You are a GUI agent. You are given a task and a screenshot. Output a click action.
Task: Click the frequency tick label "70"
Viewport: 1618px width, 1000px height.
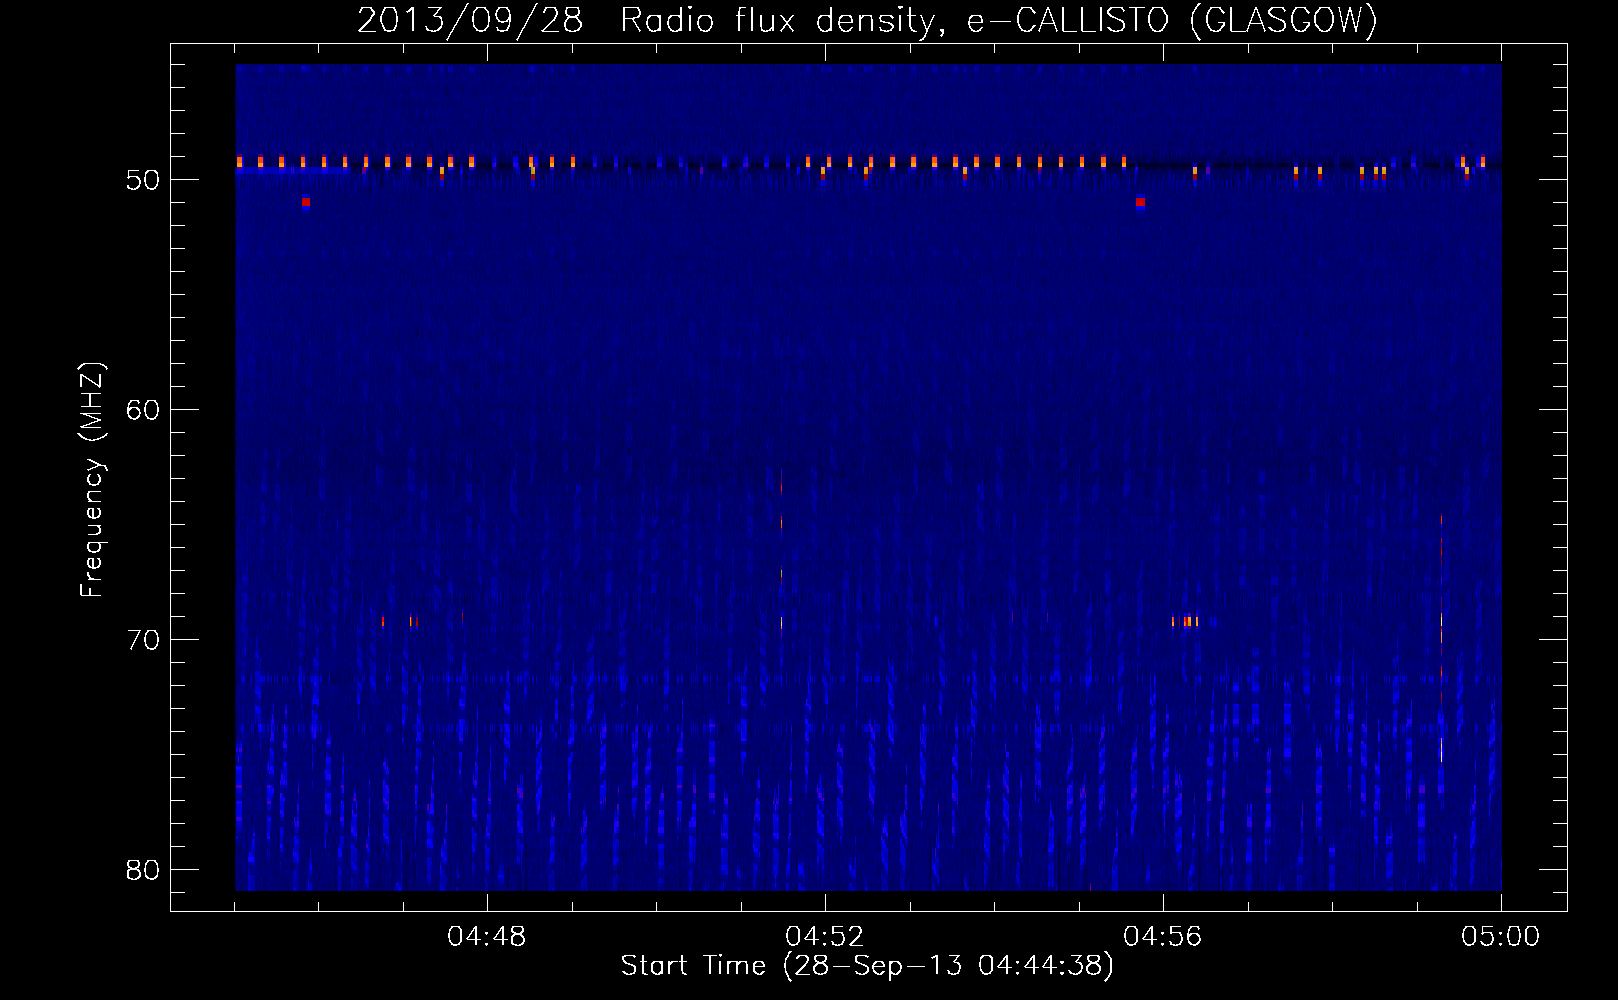coord(143,640)
